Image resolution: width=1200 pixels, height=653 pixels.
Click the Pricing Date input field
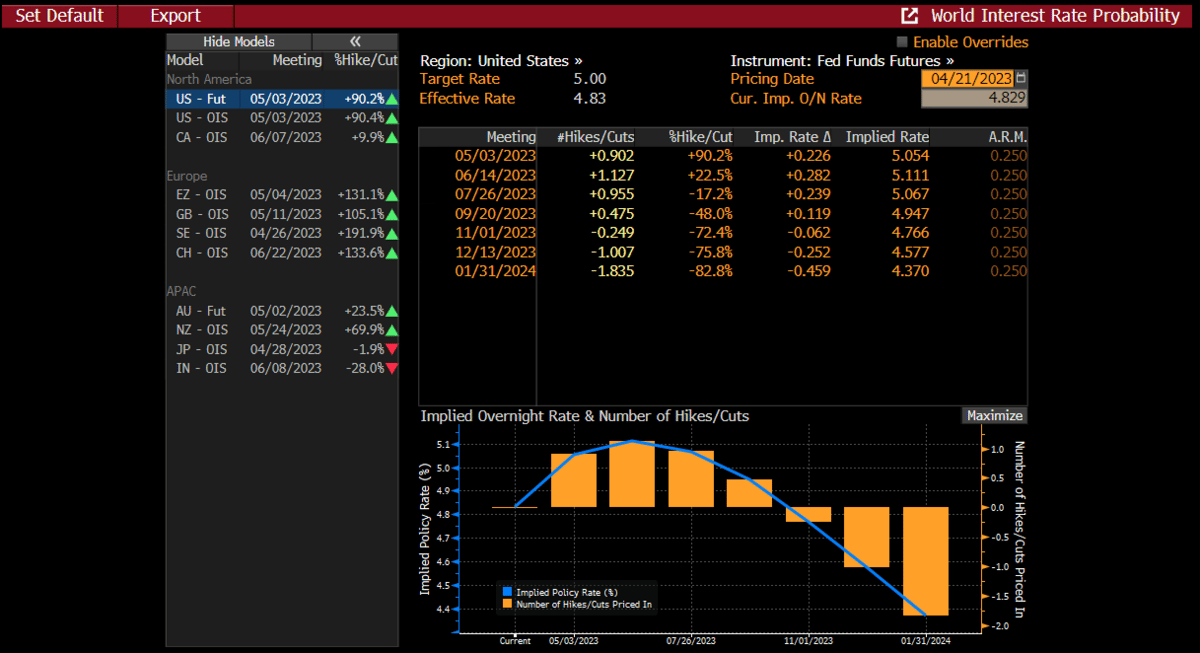(x=967, y=78)
